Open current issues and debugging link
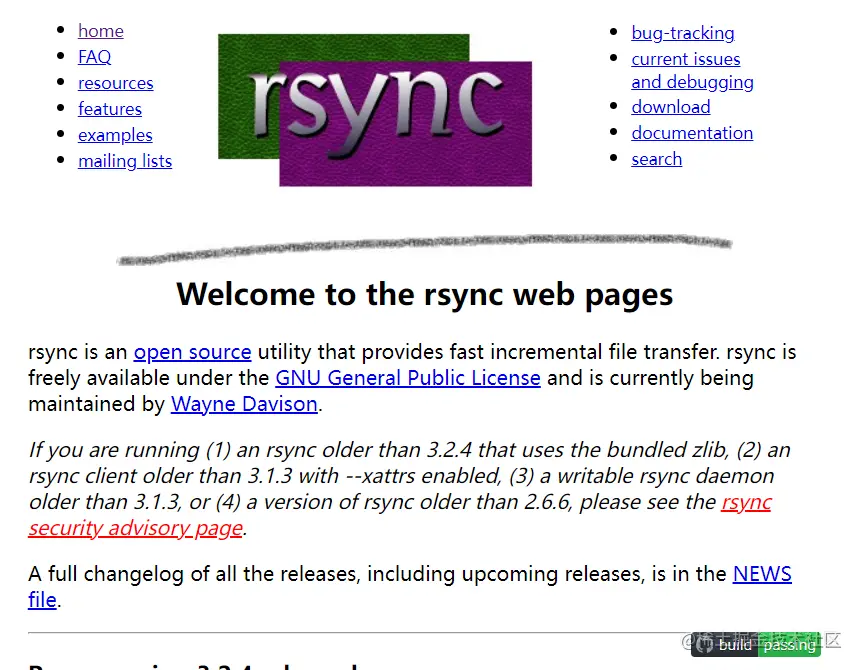This screenshot has height=670, width=861. [692, 70]
